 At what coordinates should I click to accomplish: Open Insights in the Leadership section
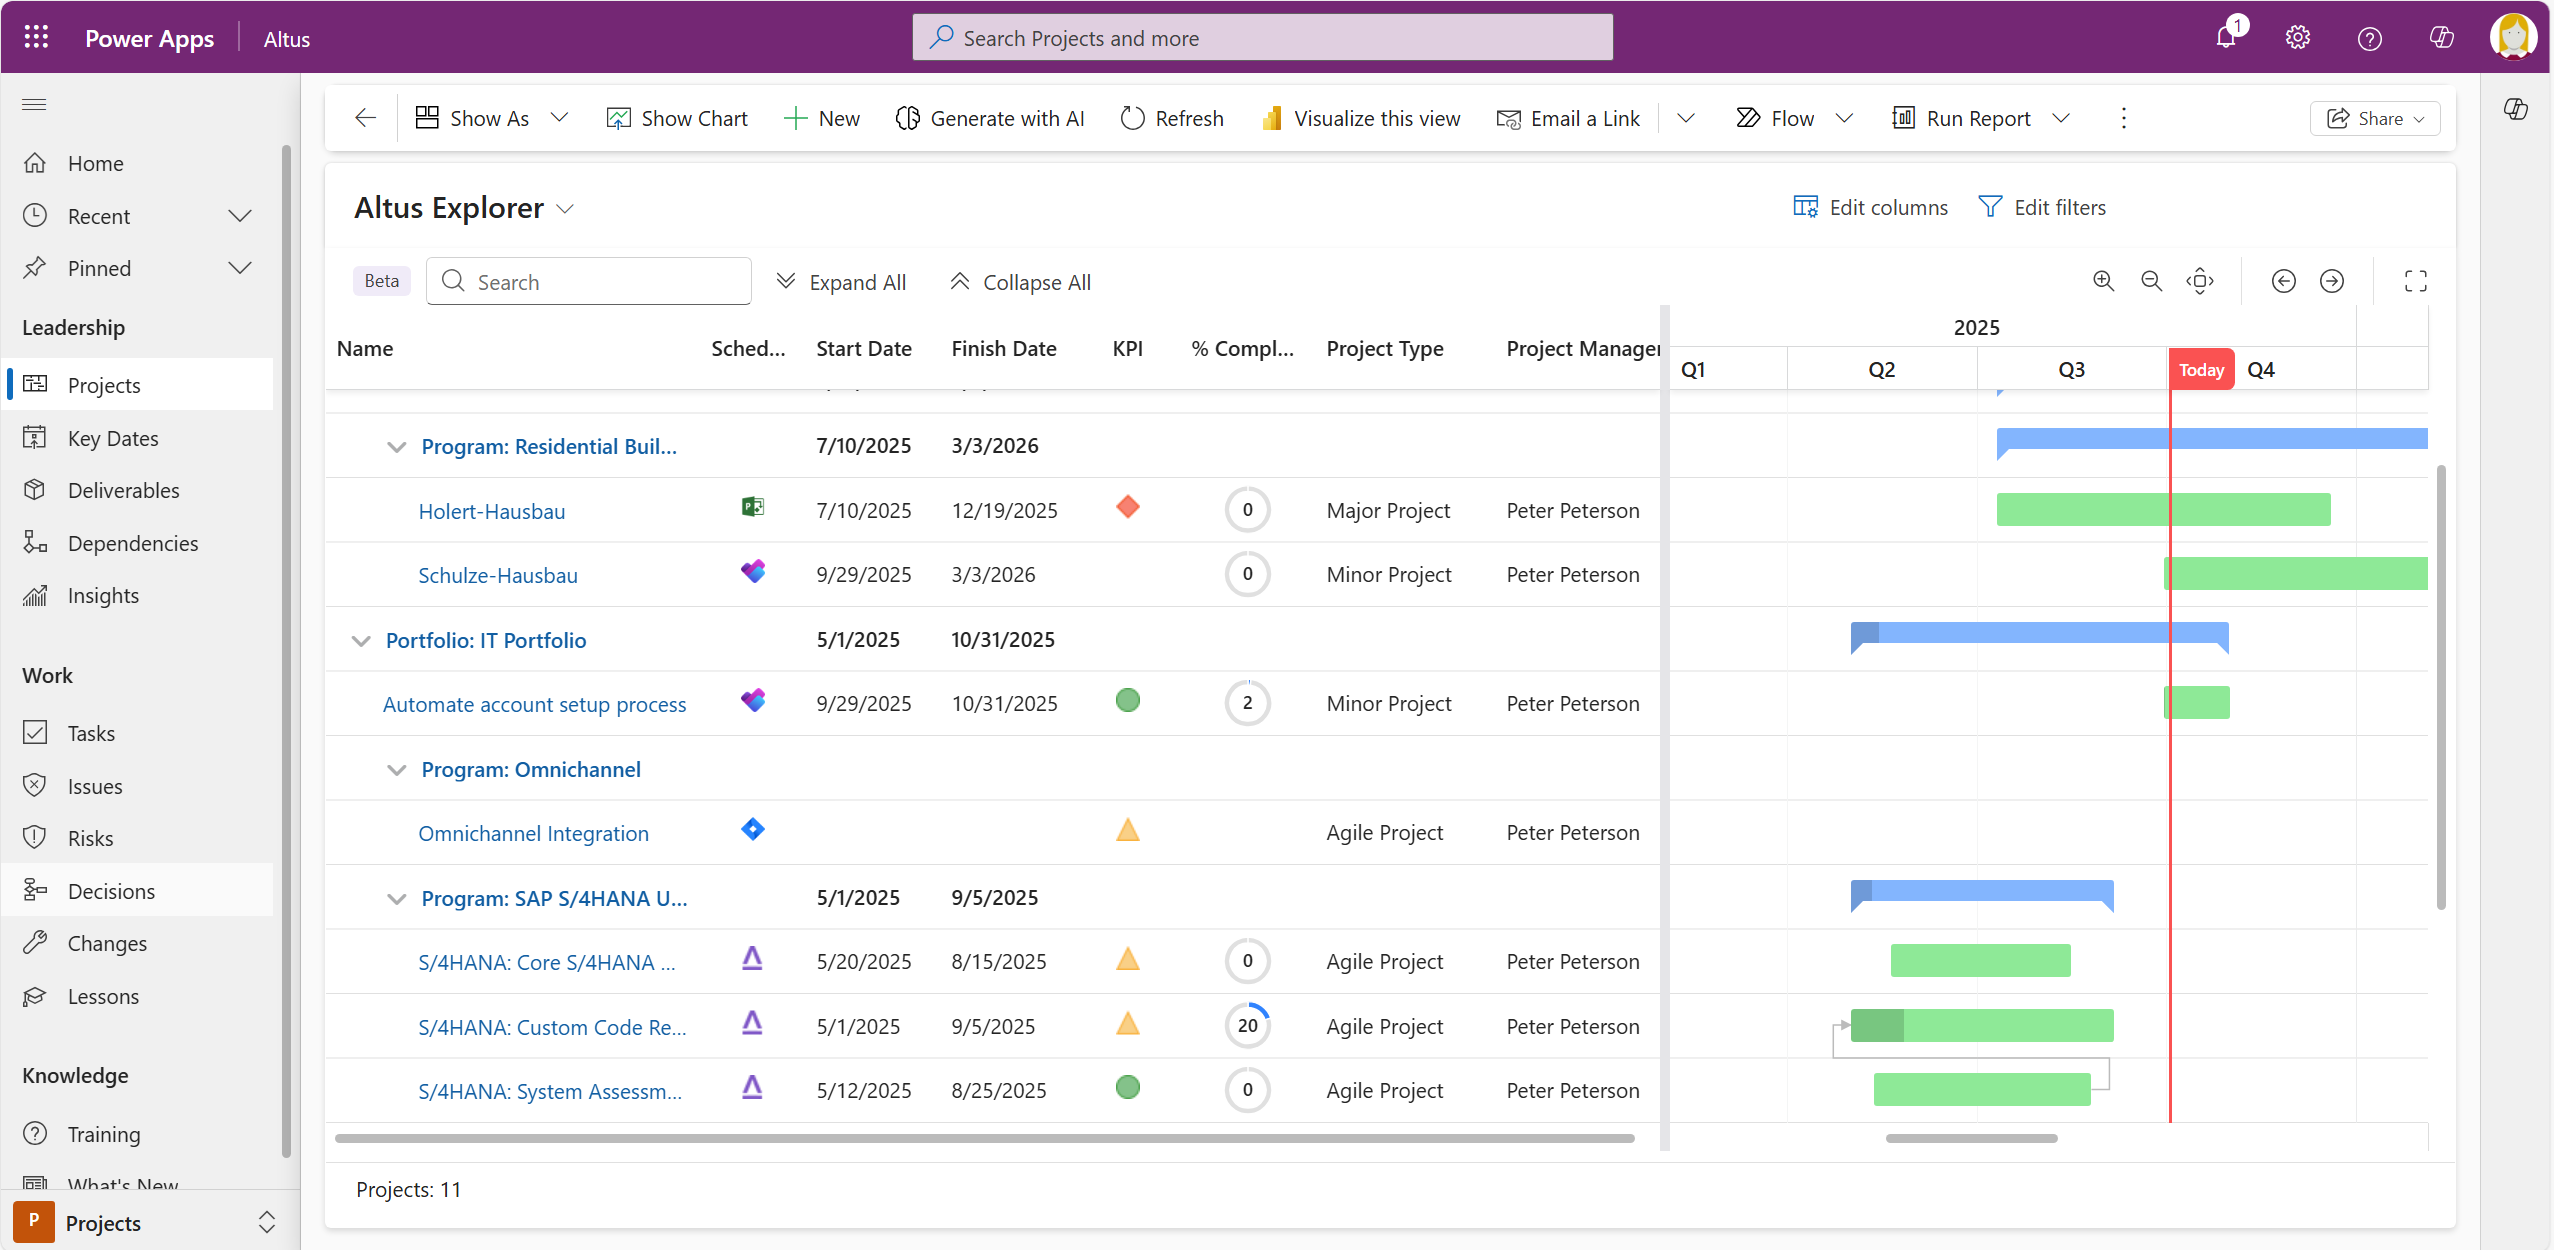click(x=103, y=596)
